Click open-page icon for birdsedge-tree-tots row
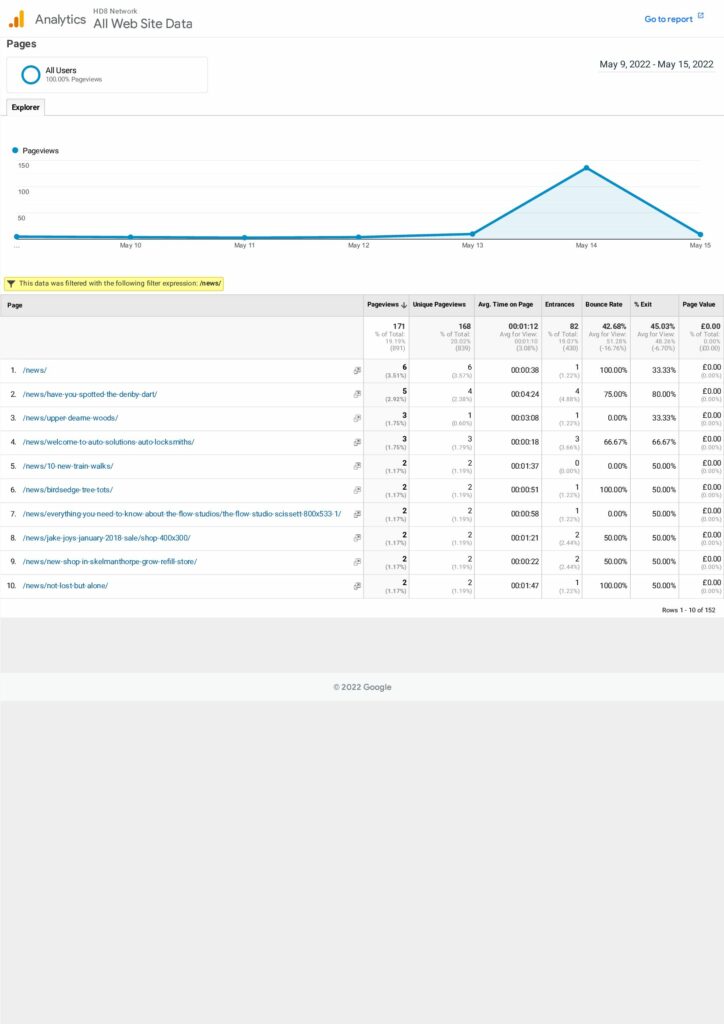Viewport: 724px width, 1024px height. click(357, 490)
